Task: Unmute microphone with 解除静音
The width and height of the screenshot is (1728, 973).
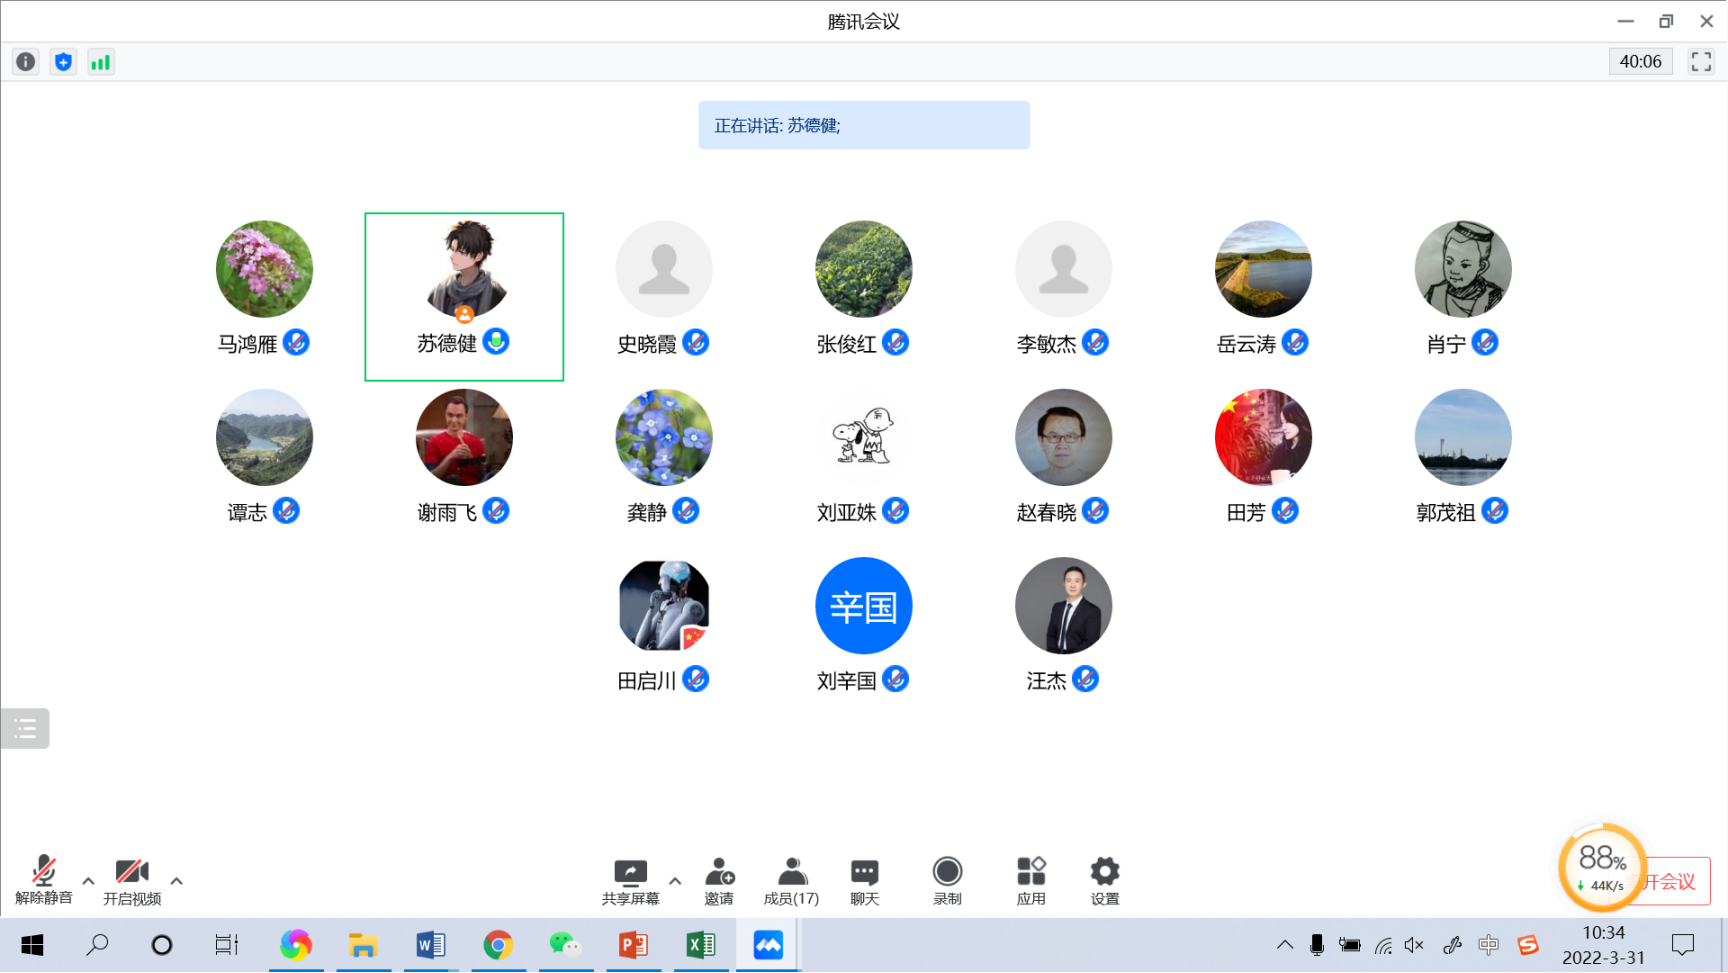Action: (x=44, y=880)
